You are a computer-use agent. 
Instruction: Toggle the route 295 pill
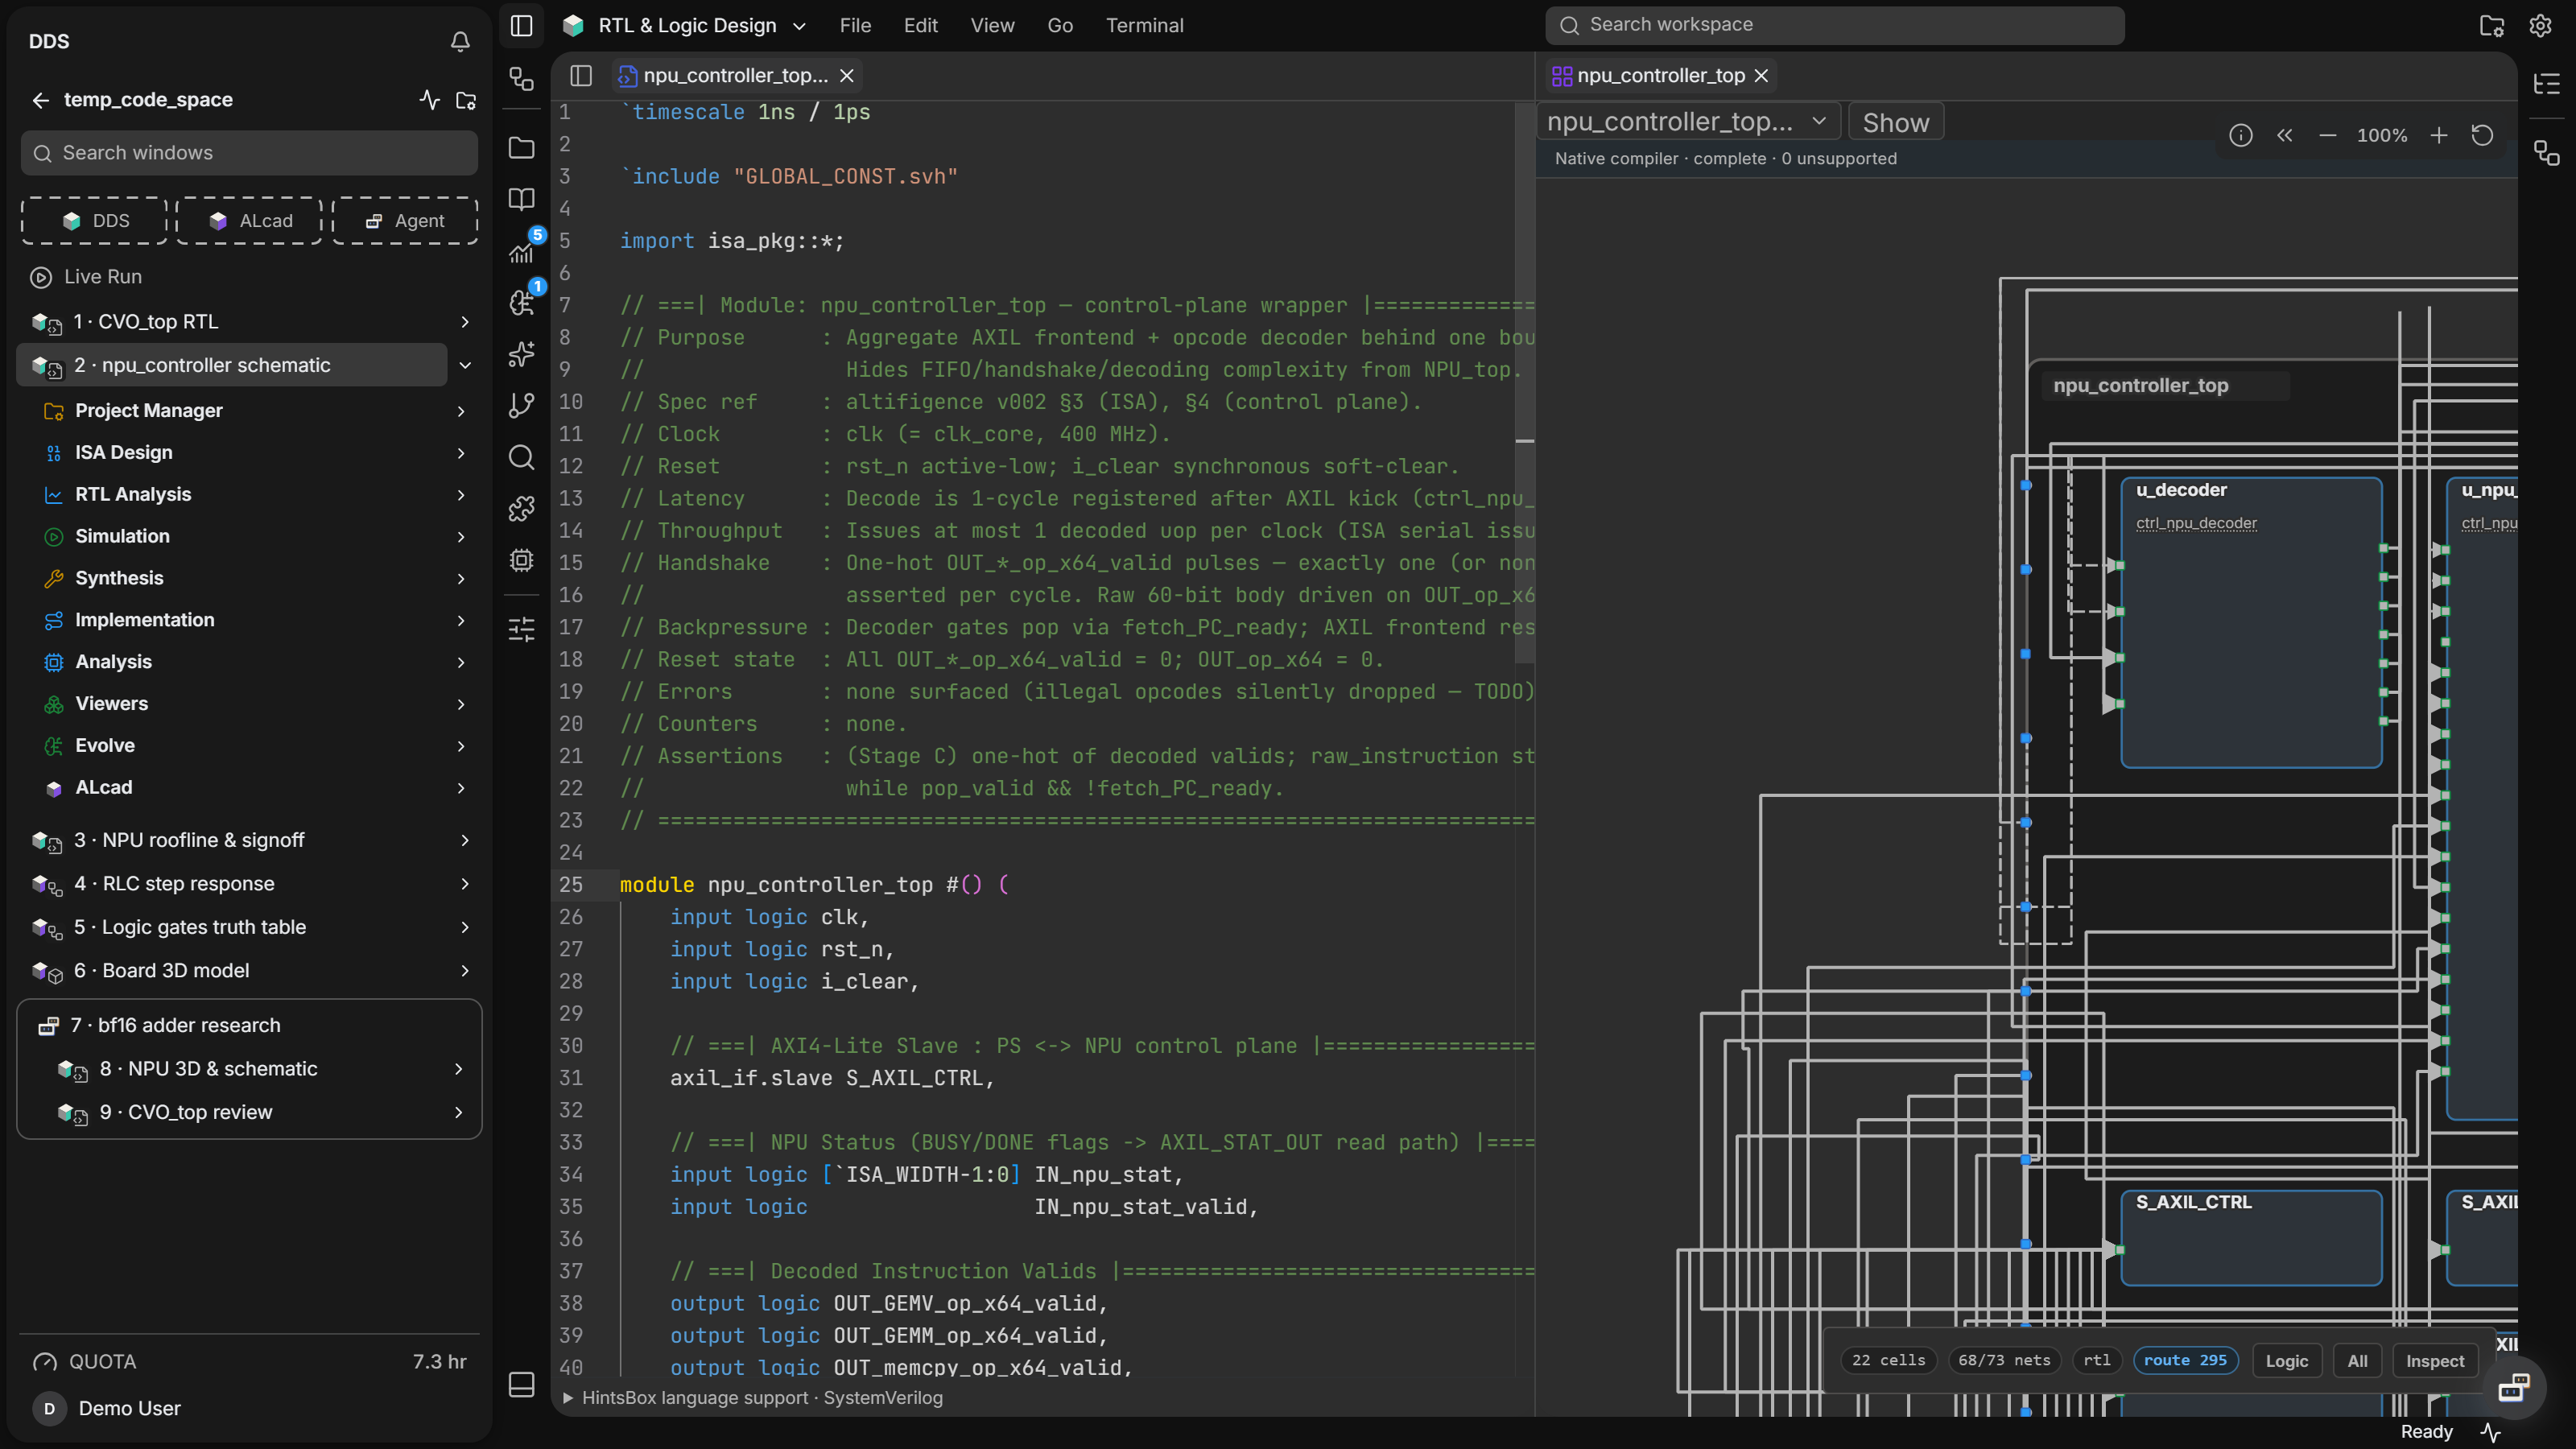[x=2185, y=1360]
